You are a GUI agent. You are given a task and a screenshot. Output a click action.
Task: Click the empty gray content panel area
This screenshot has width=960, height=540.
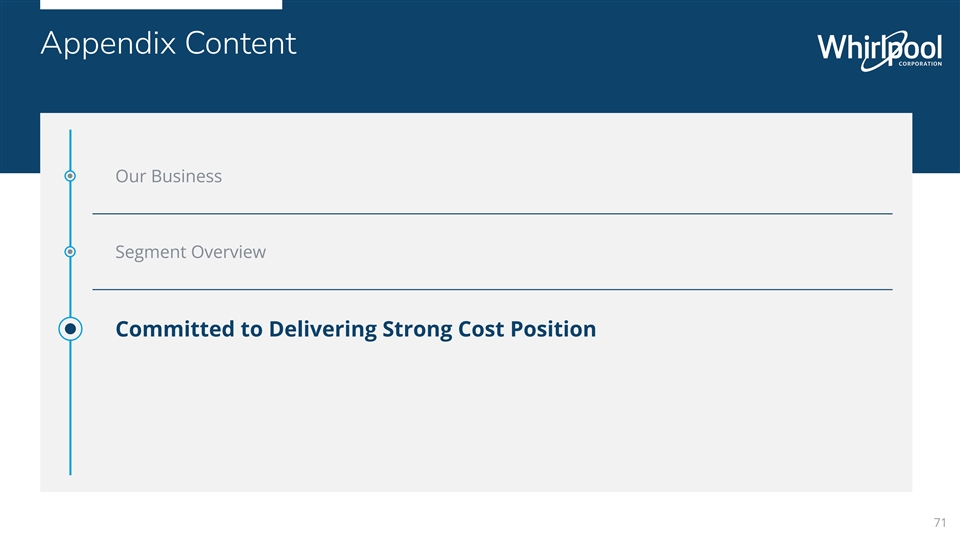500,420
